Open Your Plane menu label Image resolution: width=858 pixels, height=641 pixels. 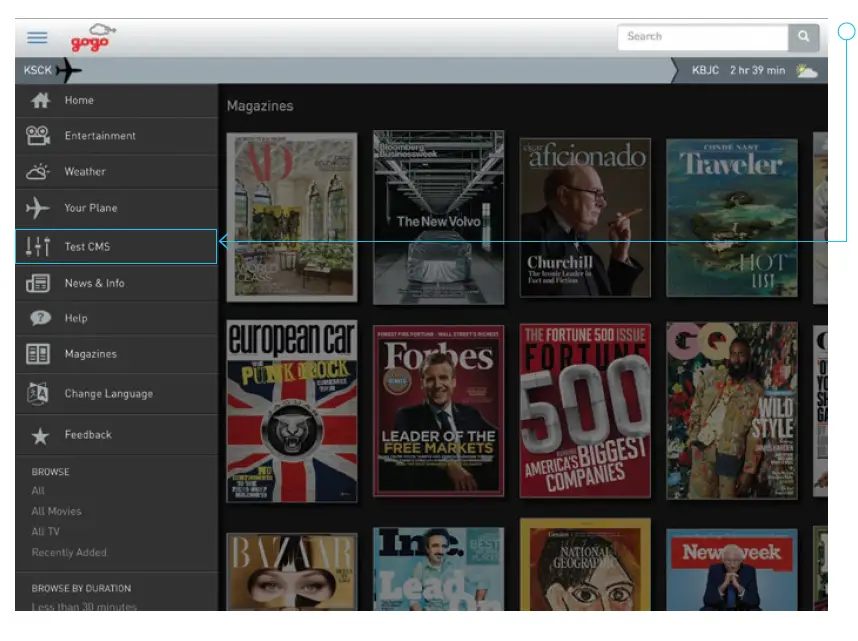click(91, 208)
